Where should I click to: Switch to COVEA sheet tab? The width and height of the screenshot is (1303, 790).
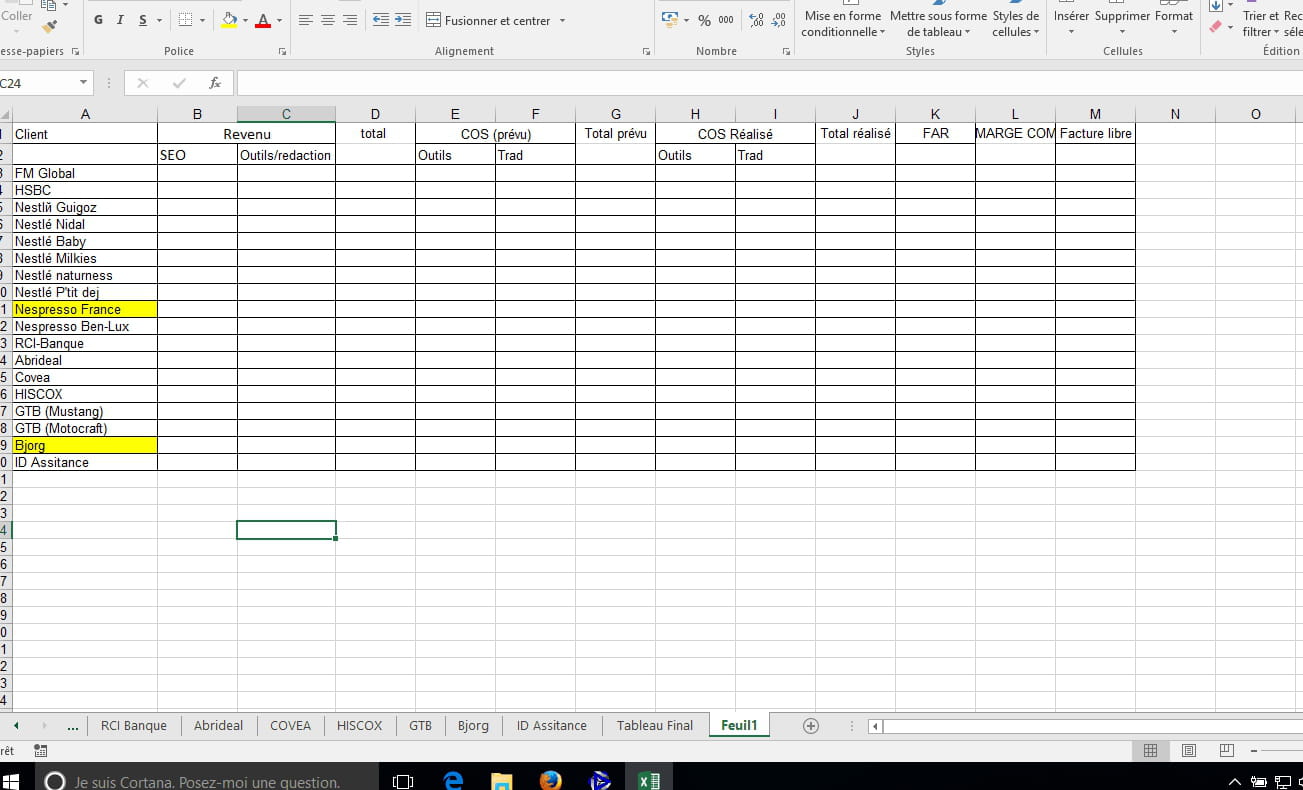click(291, 726)
